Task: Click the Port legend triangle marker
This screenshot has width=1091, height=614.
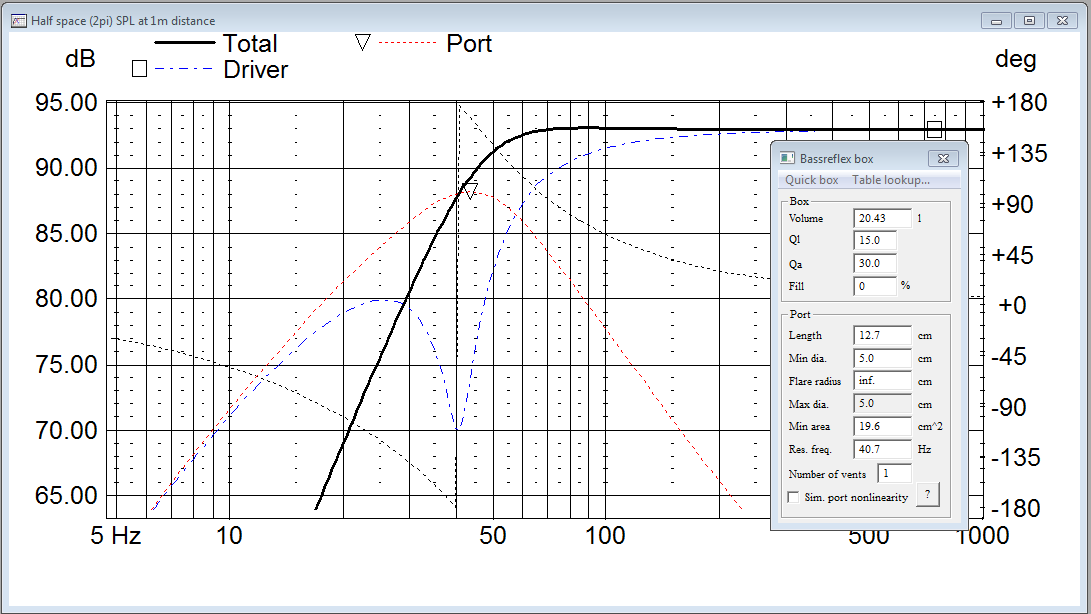Action: coord(363,42)
